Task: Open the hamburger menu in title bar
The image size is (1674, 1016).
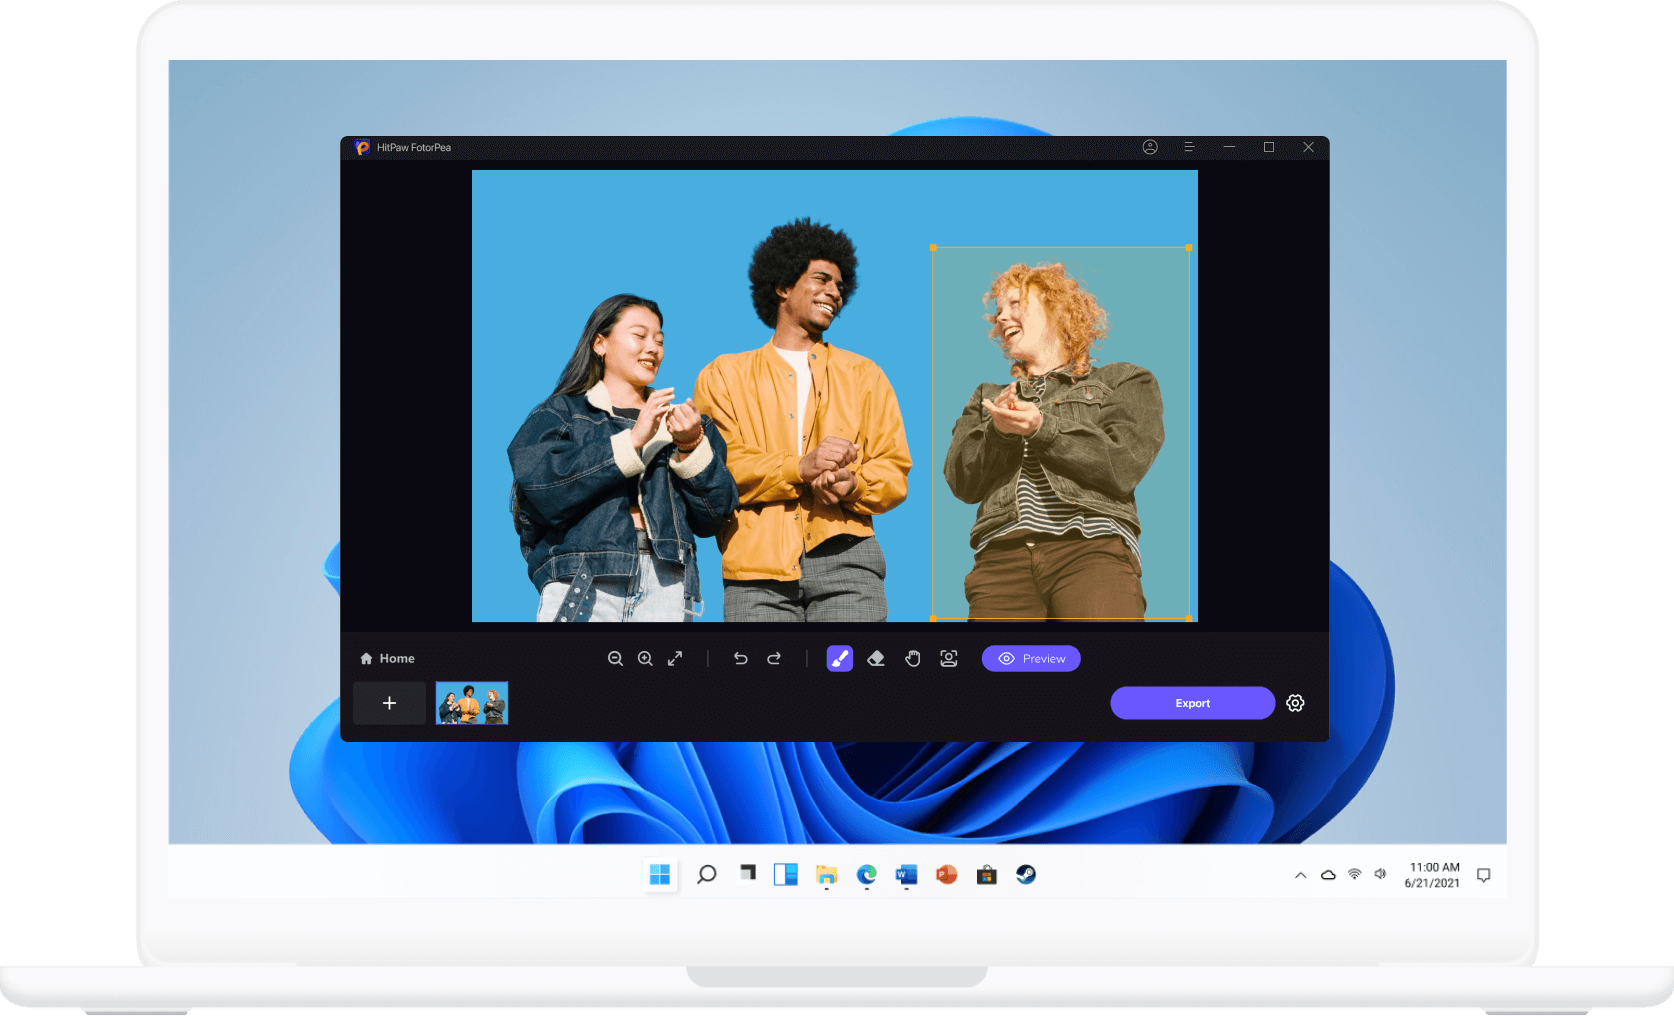Action: click(1189, 147)
